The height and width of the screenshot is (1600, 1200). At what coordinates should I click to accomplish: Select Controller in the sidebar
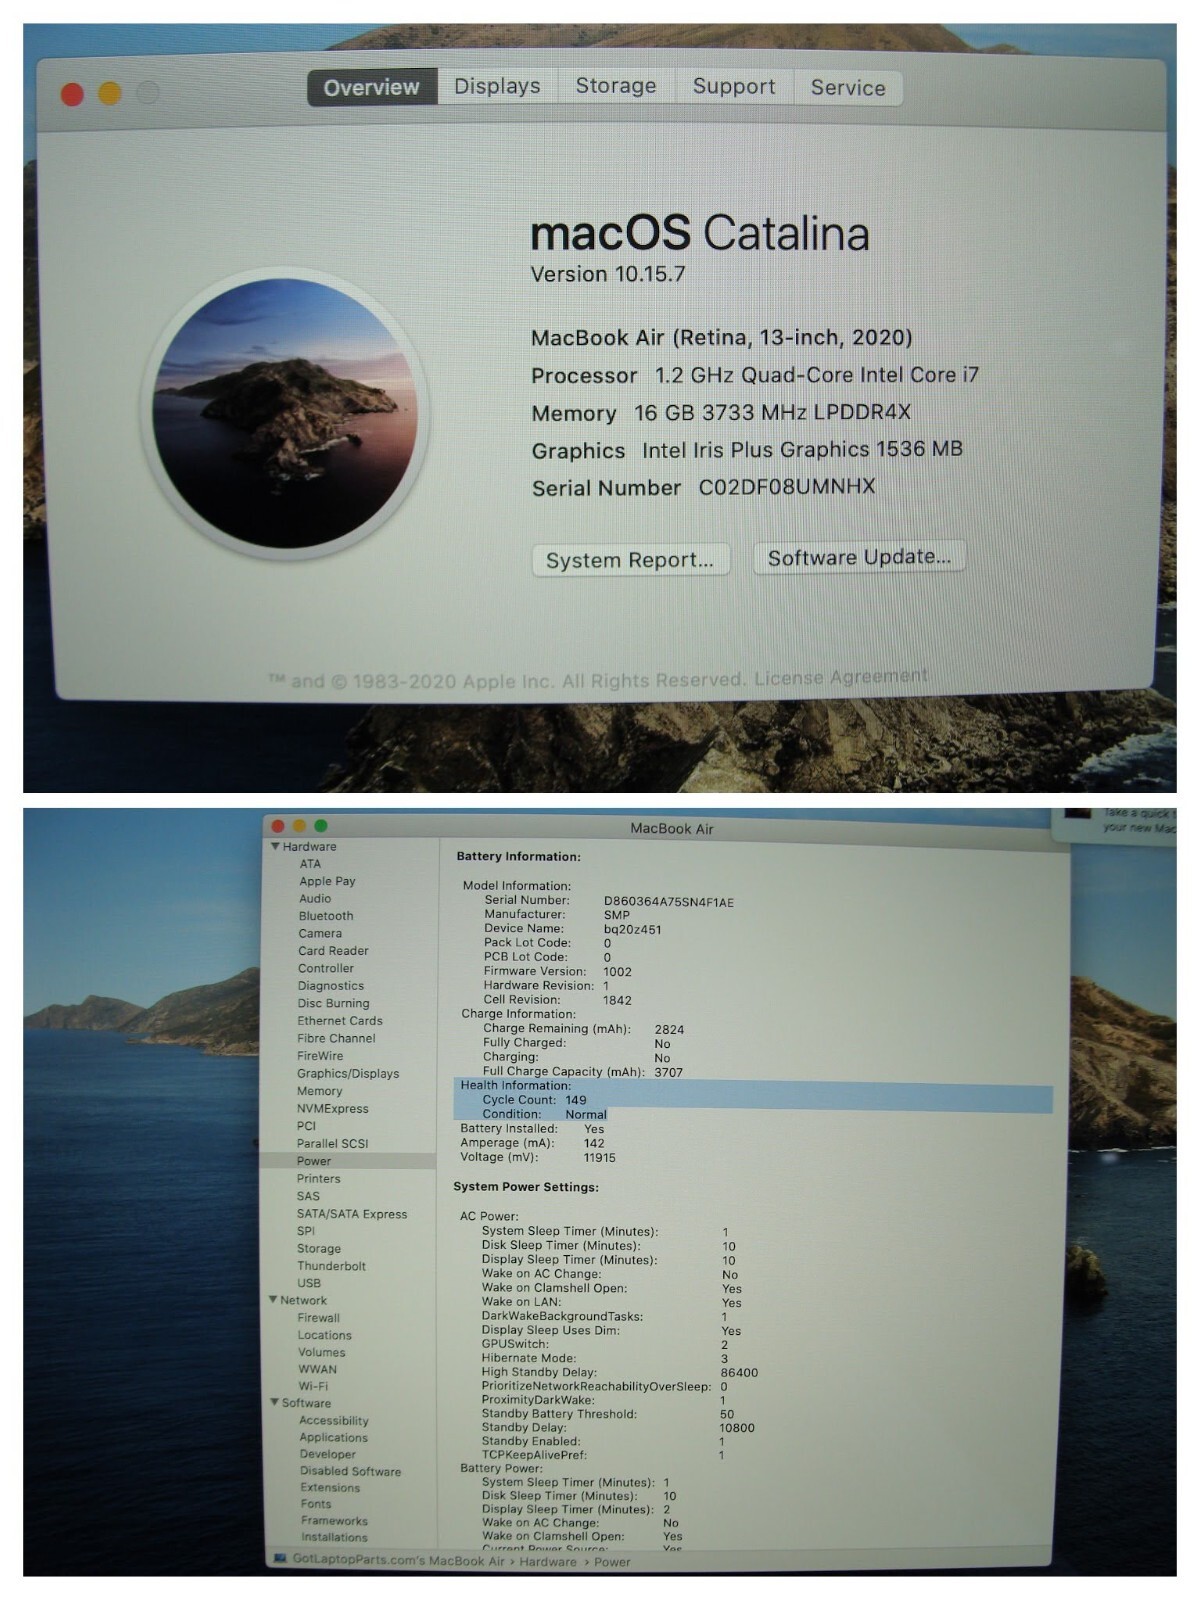coord(326,968)
